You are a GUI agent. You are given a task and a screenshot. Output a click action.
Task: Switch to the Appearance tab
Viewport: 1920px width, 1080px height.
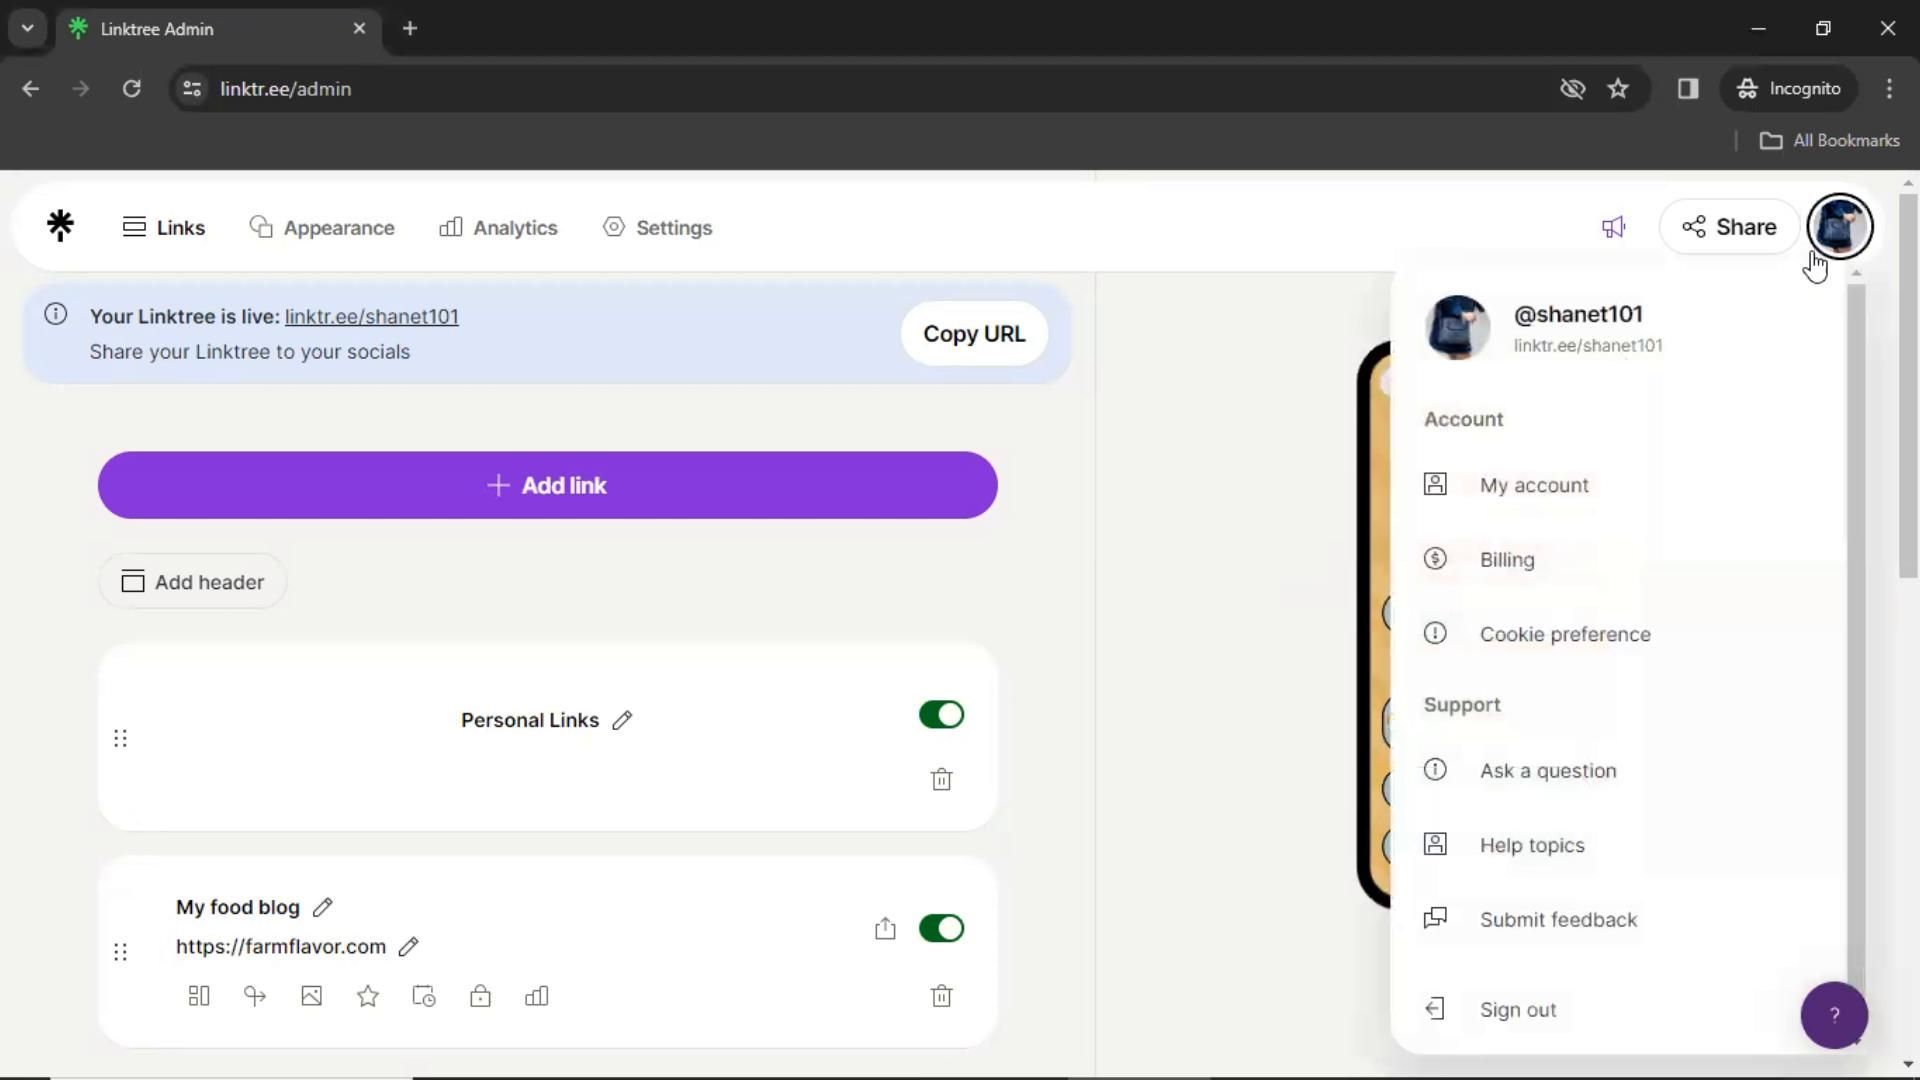tap(322, 228)
